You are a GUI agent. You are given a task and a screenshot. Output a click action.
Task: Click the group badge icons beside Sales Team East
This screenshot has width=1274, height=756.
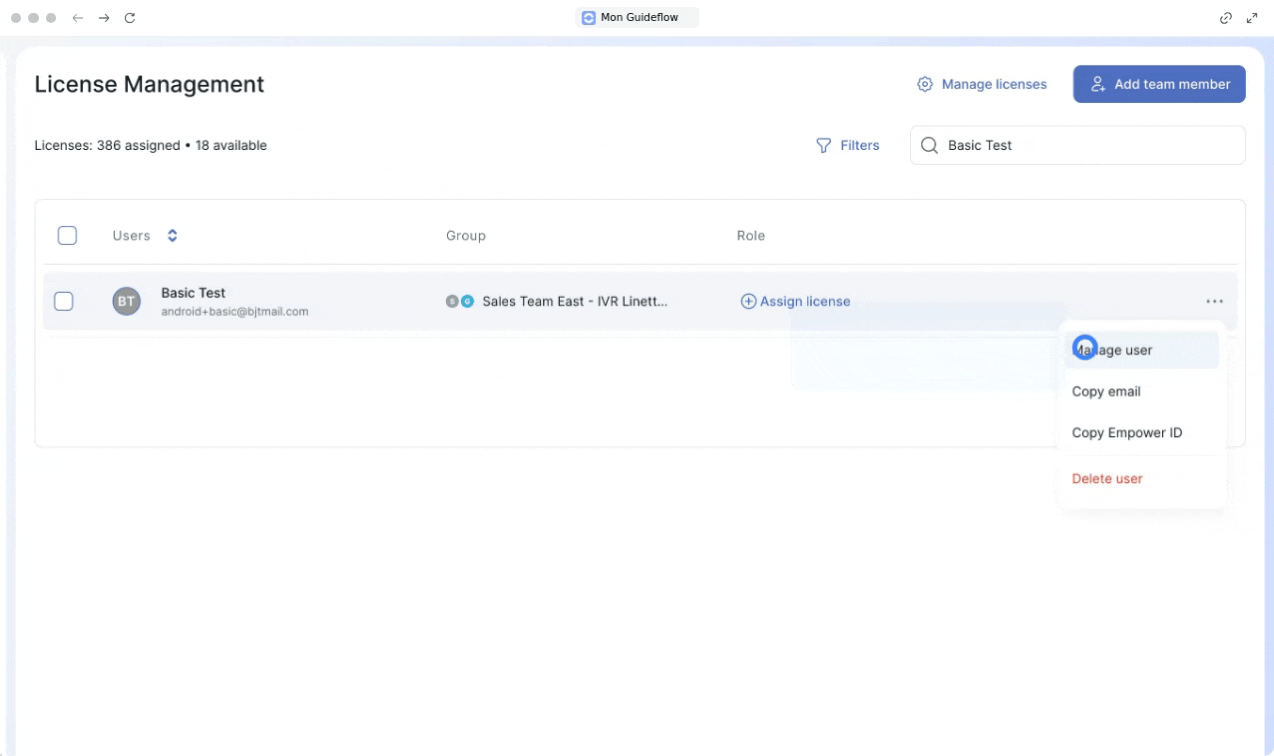460,301
